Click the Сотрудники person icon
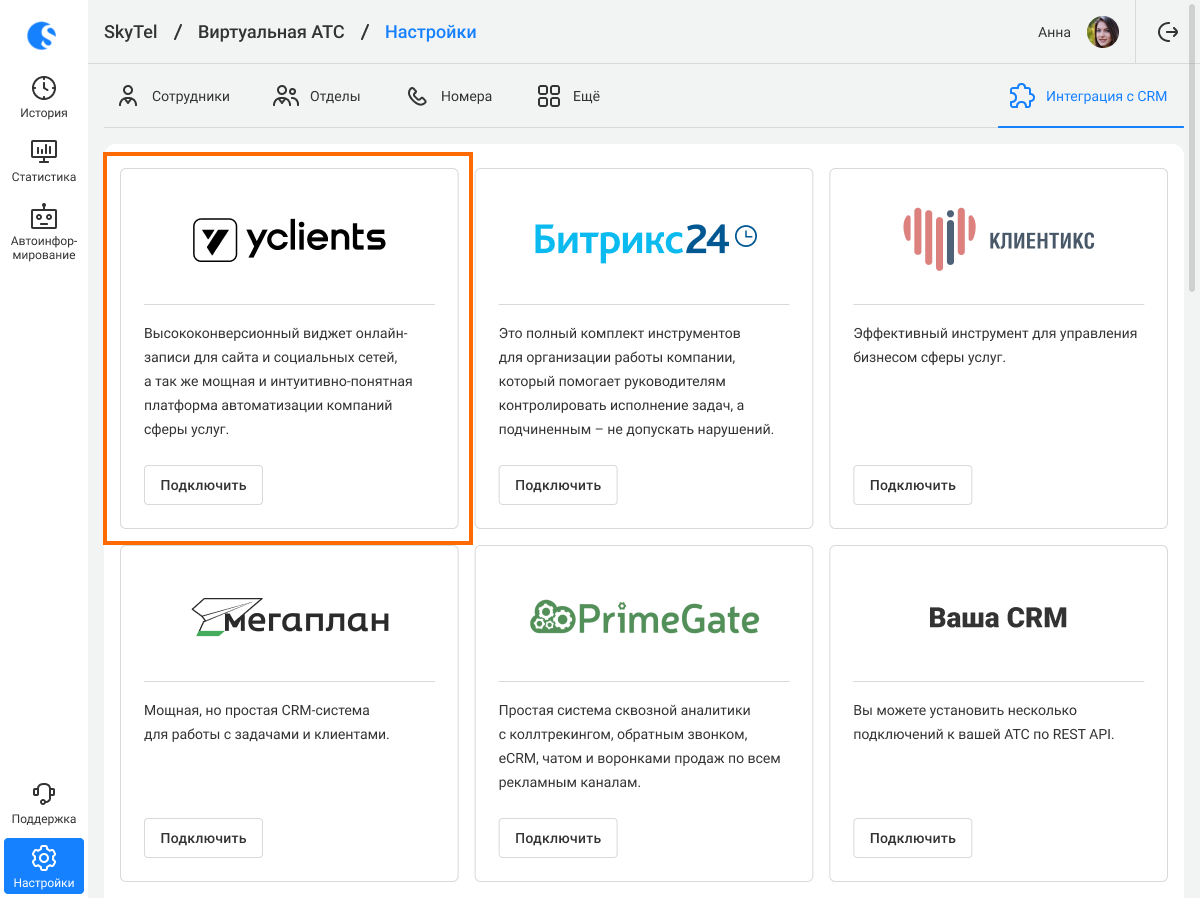Viewport: 1200px width, 898px height. (x=128, y=96)
